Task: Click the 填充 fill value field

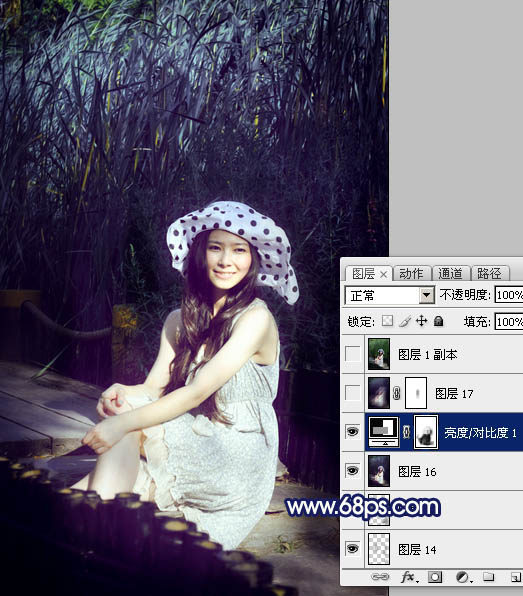Action: click(x=509, y=322)
